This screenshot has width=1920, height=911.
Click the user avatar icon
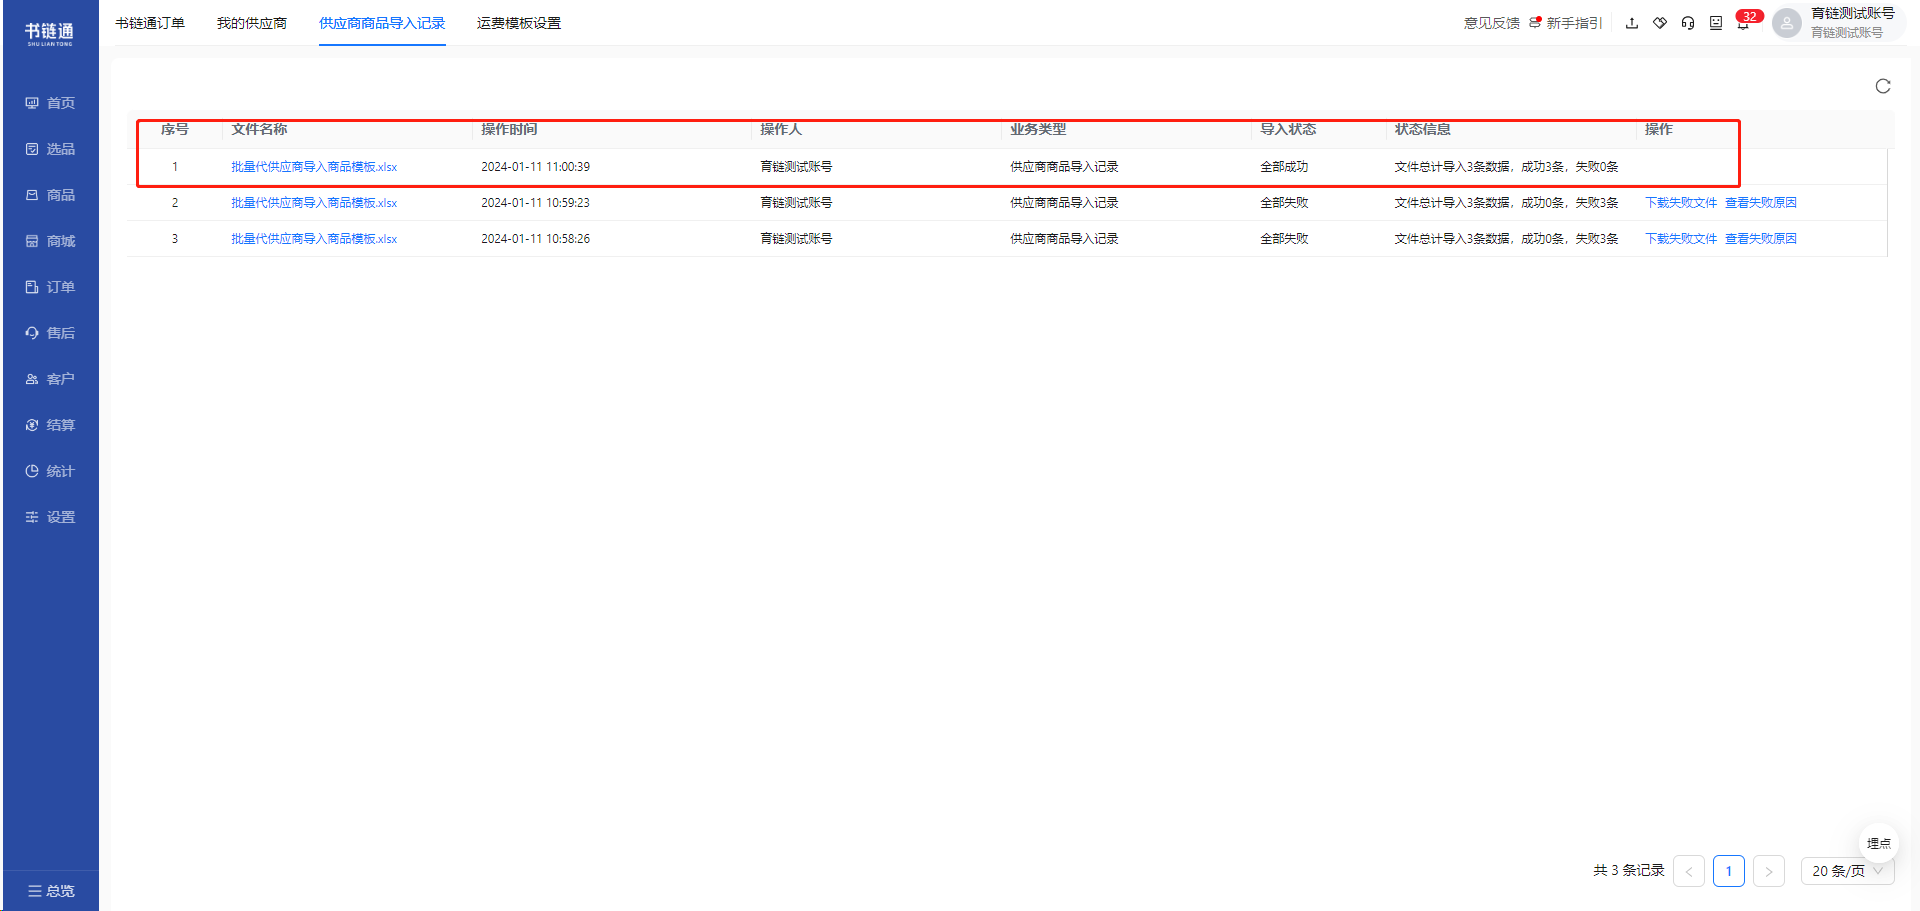1787,23
